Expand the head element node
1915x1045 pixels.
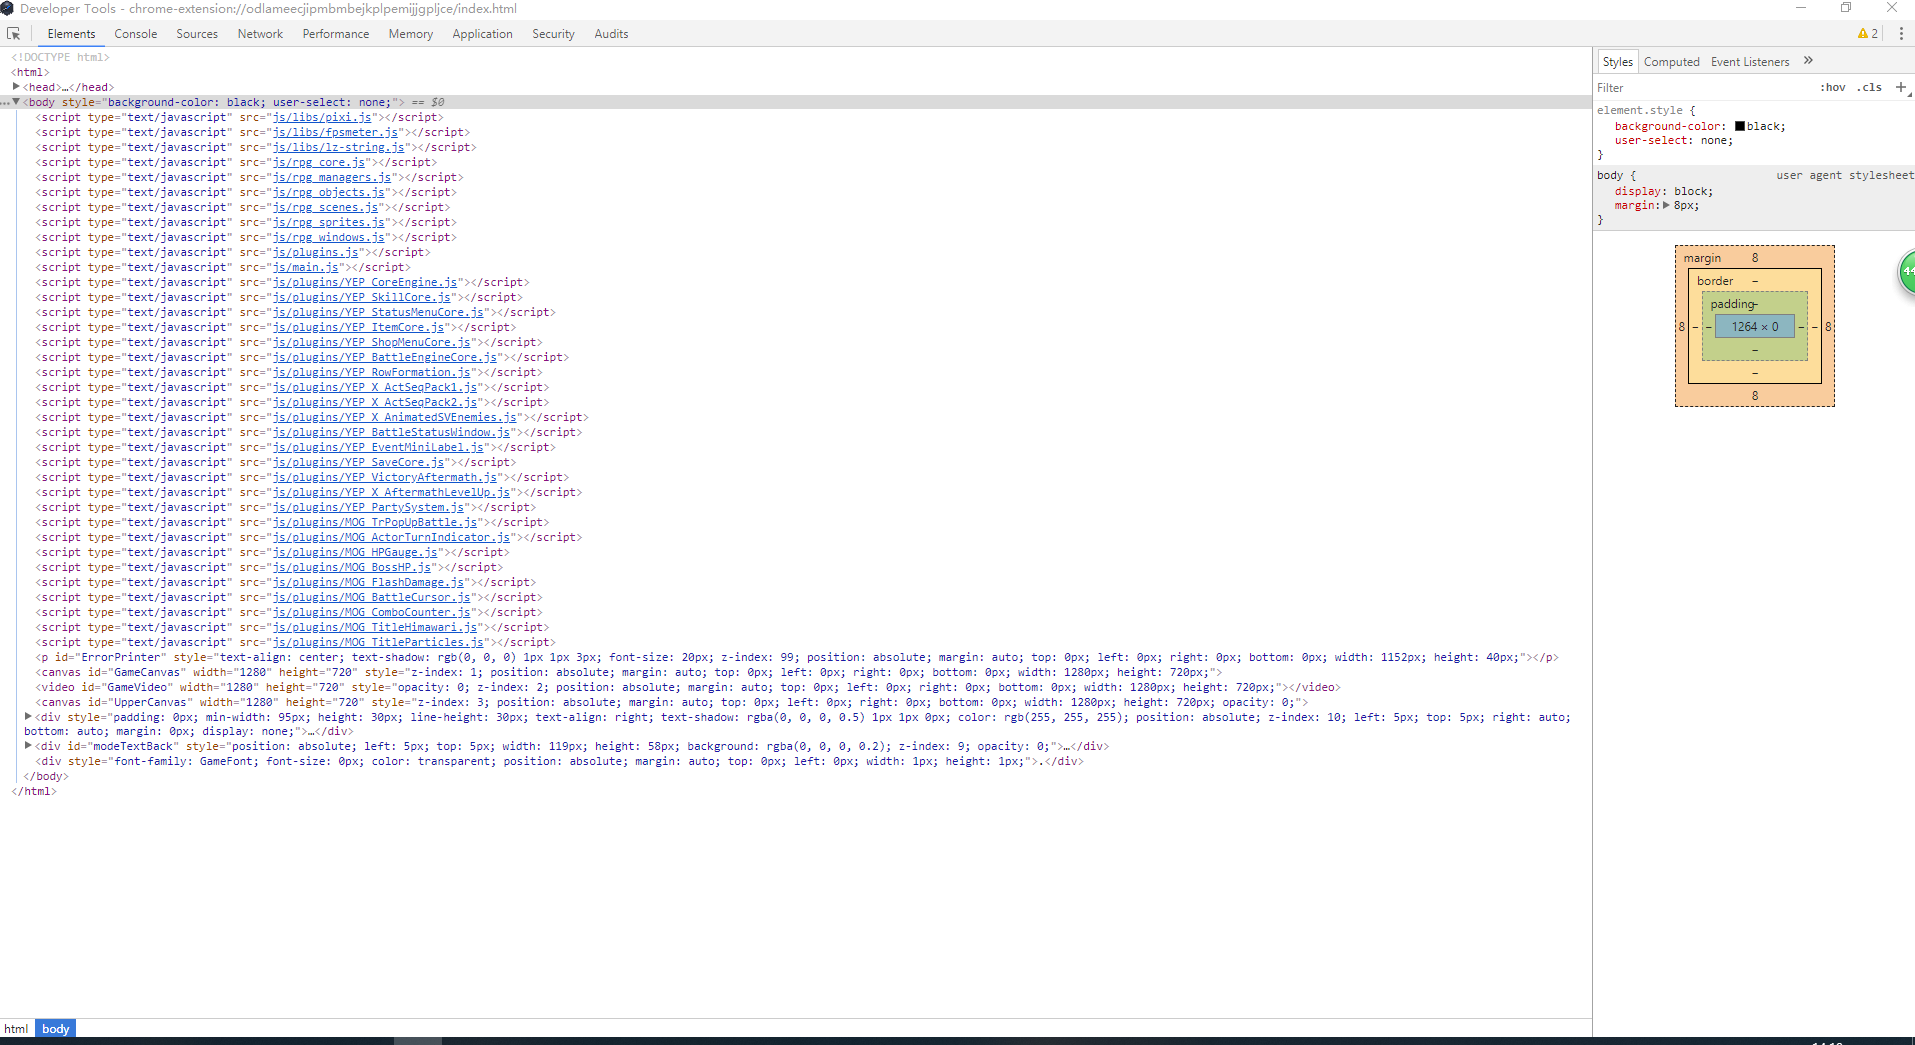16,87
